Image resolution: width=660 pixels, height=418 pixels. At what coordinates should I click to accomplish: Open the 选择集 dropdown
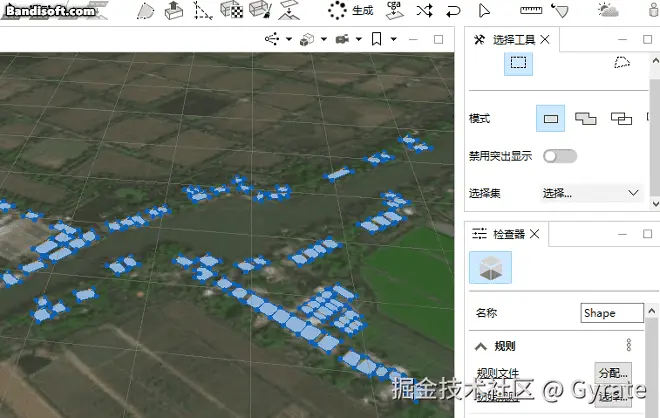(591, 192)
